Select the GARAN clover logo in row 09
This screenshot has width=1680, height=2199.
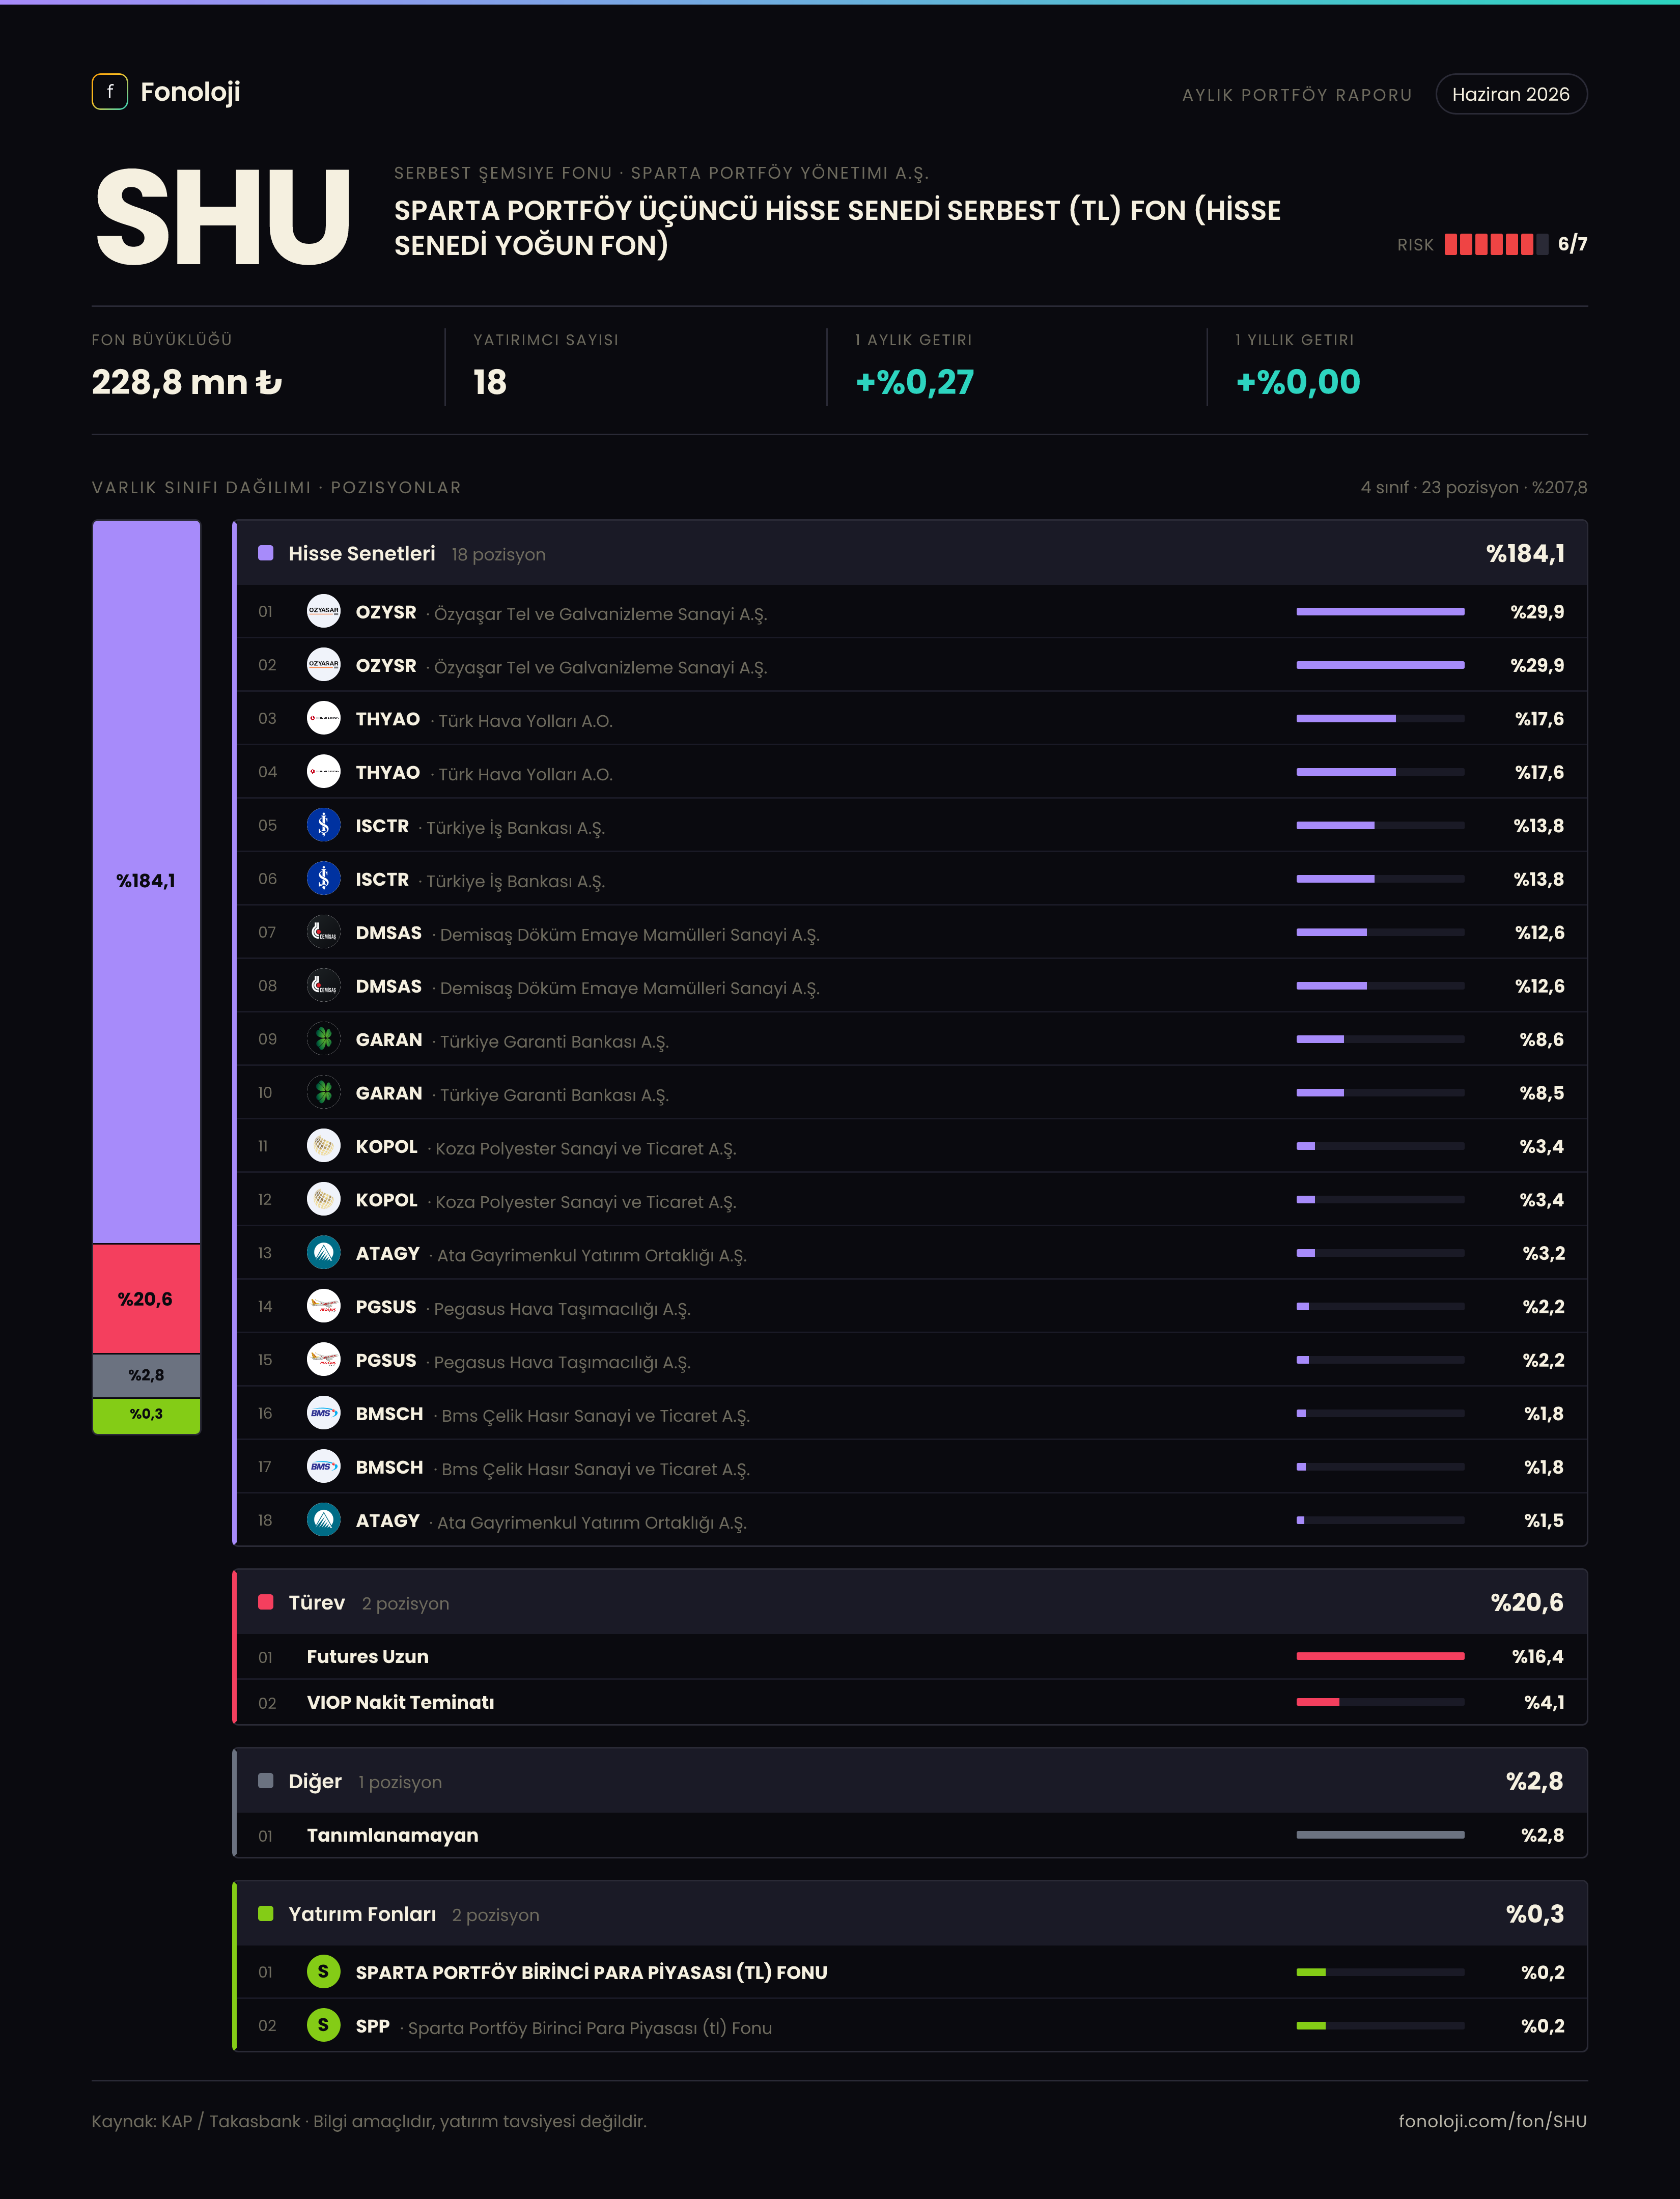(x=323, y=1039)
